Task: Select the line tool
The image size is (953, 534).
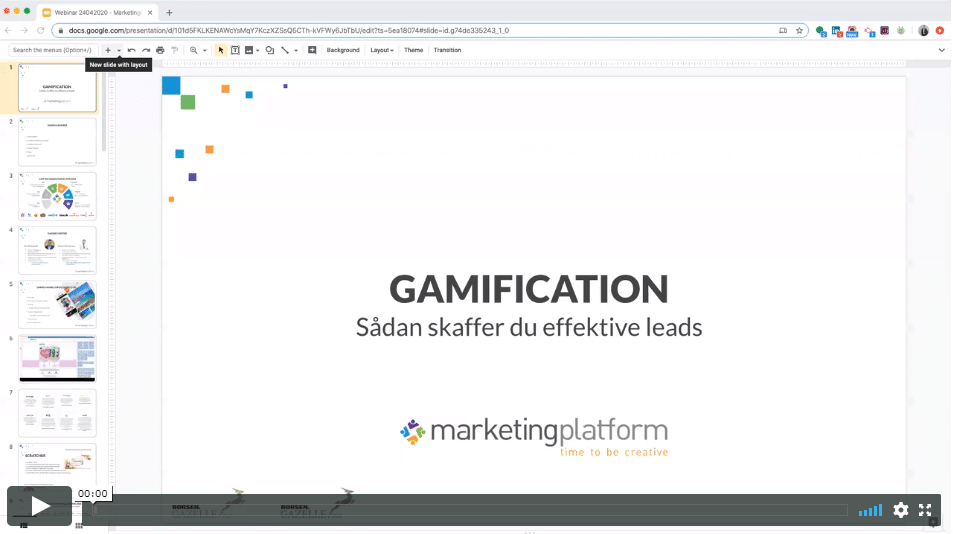Action: click(285, 50)
